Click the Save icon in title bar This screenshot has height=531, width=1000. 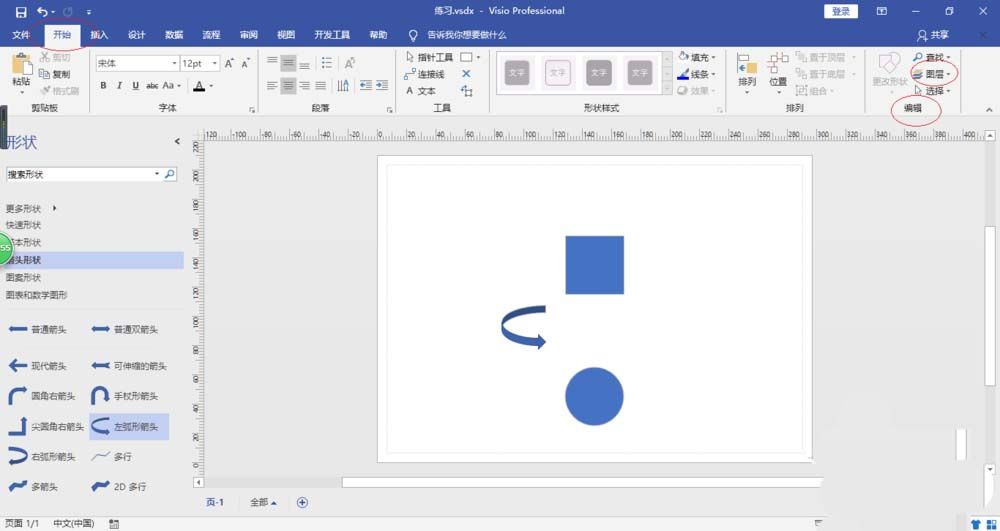tap(21, 11)
